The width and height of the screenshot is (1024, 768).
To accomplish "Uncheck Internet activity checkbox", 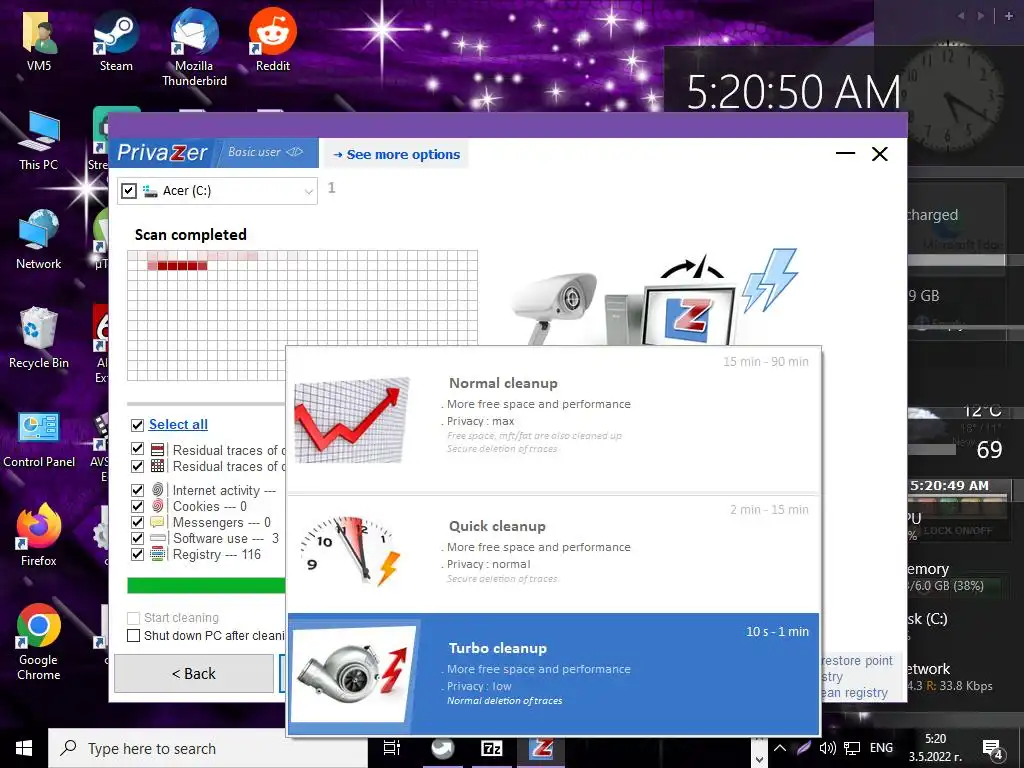I will tap(137, 490).
